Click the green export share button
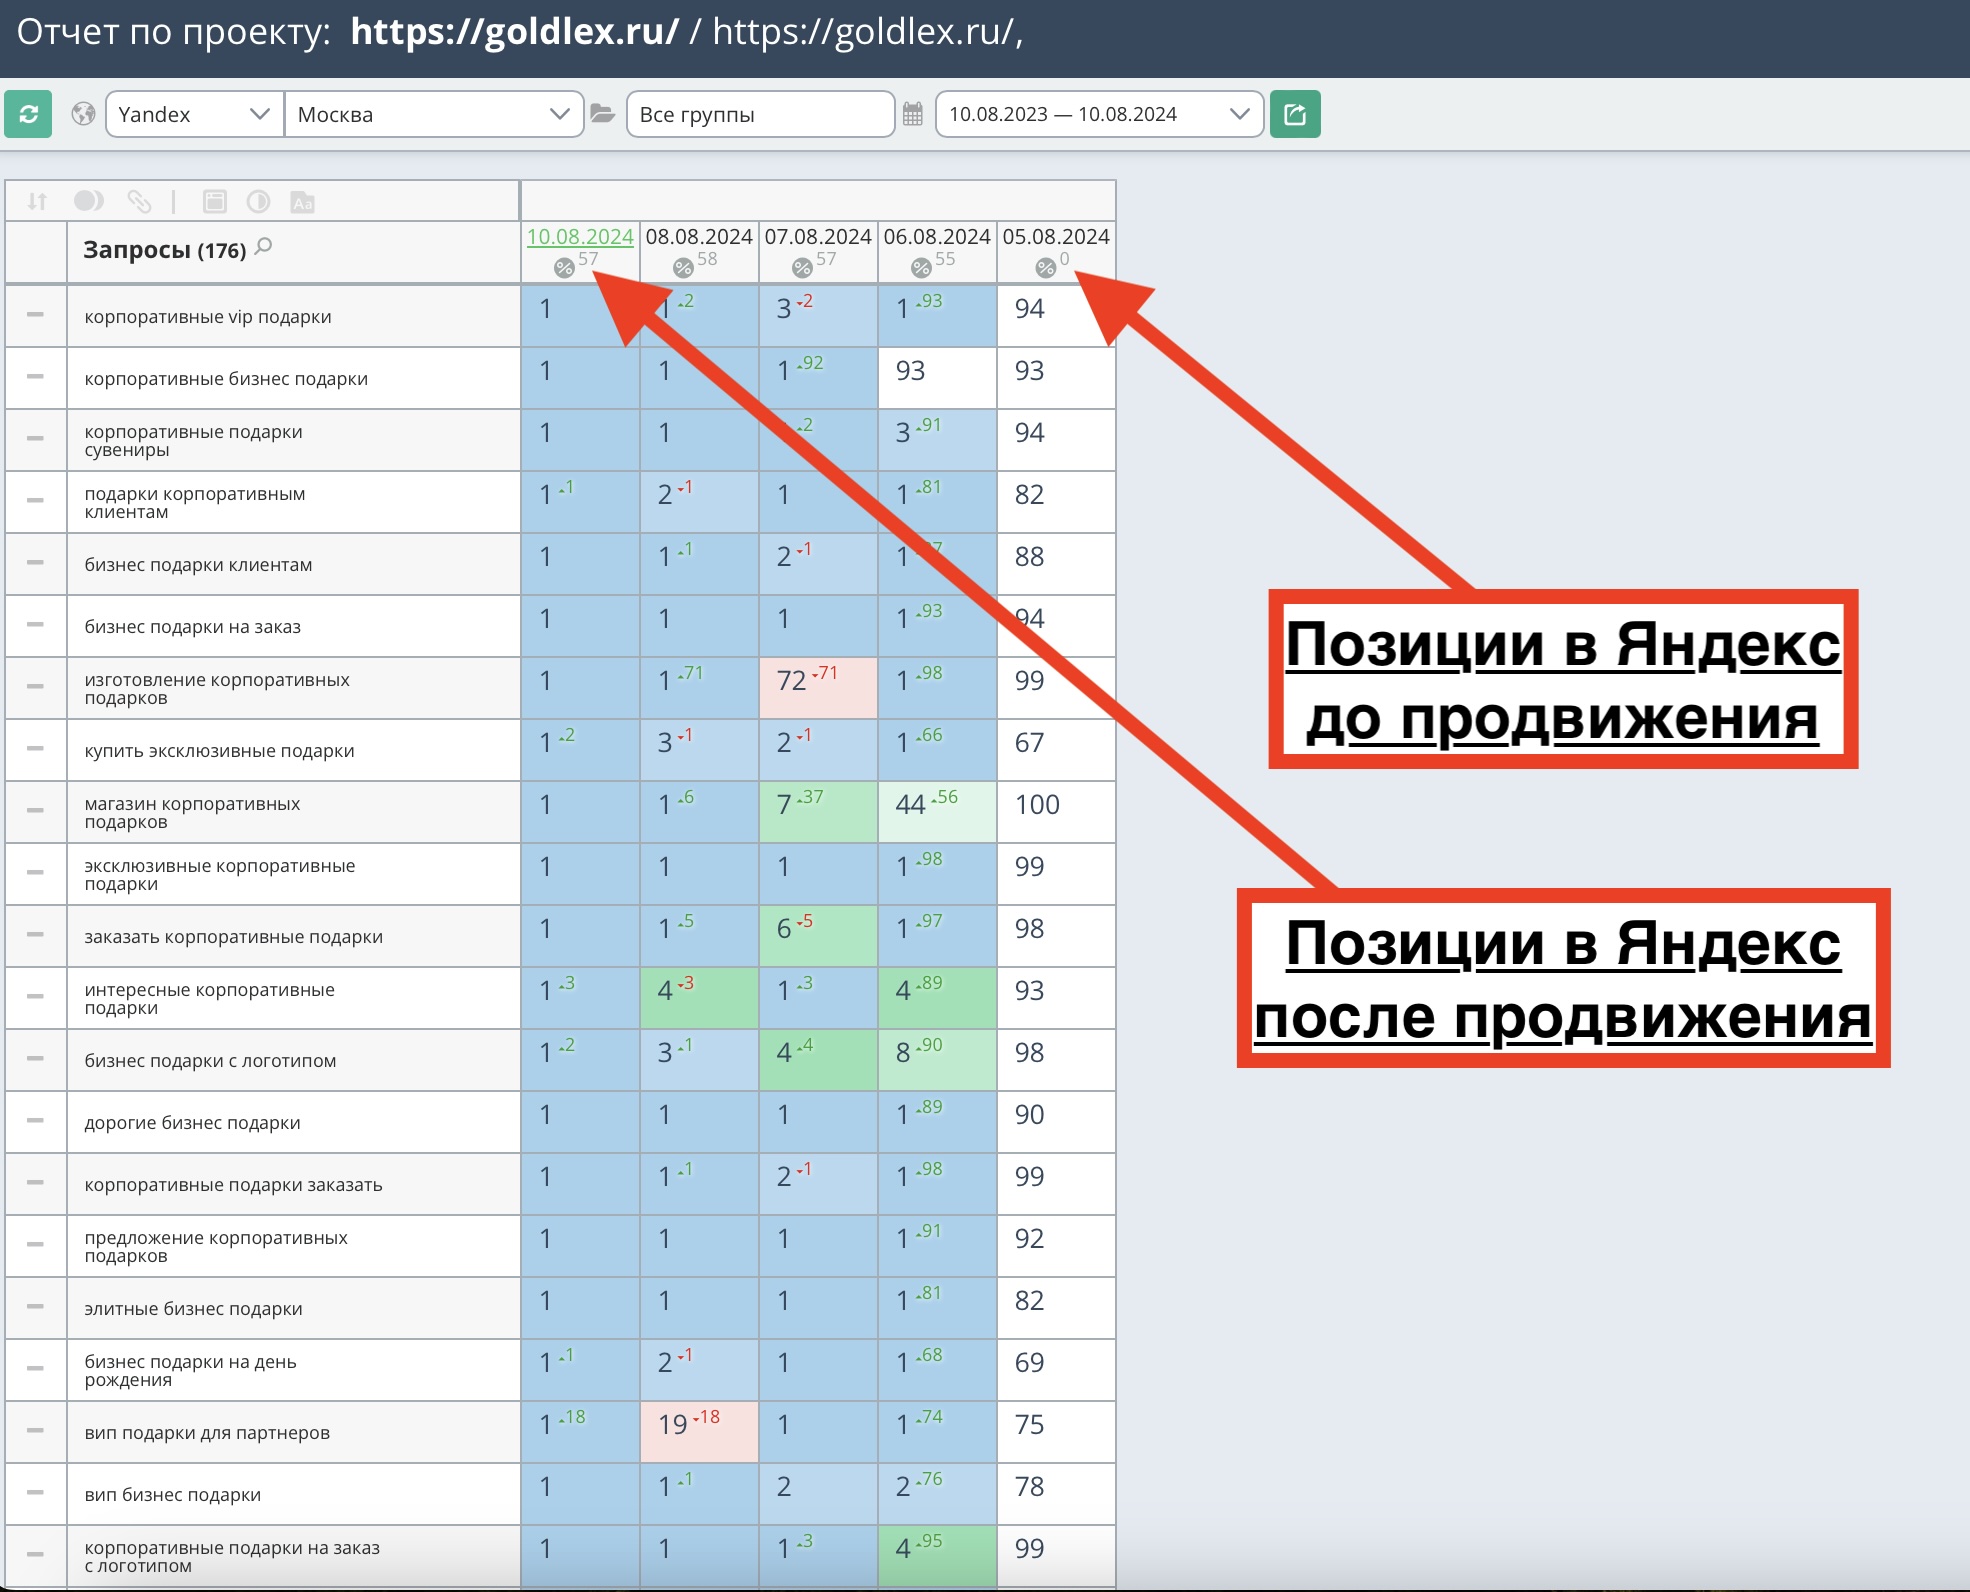This screenshot has width=1970, height=1592. 1295,114
